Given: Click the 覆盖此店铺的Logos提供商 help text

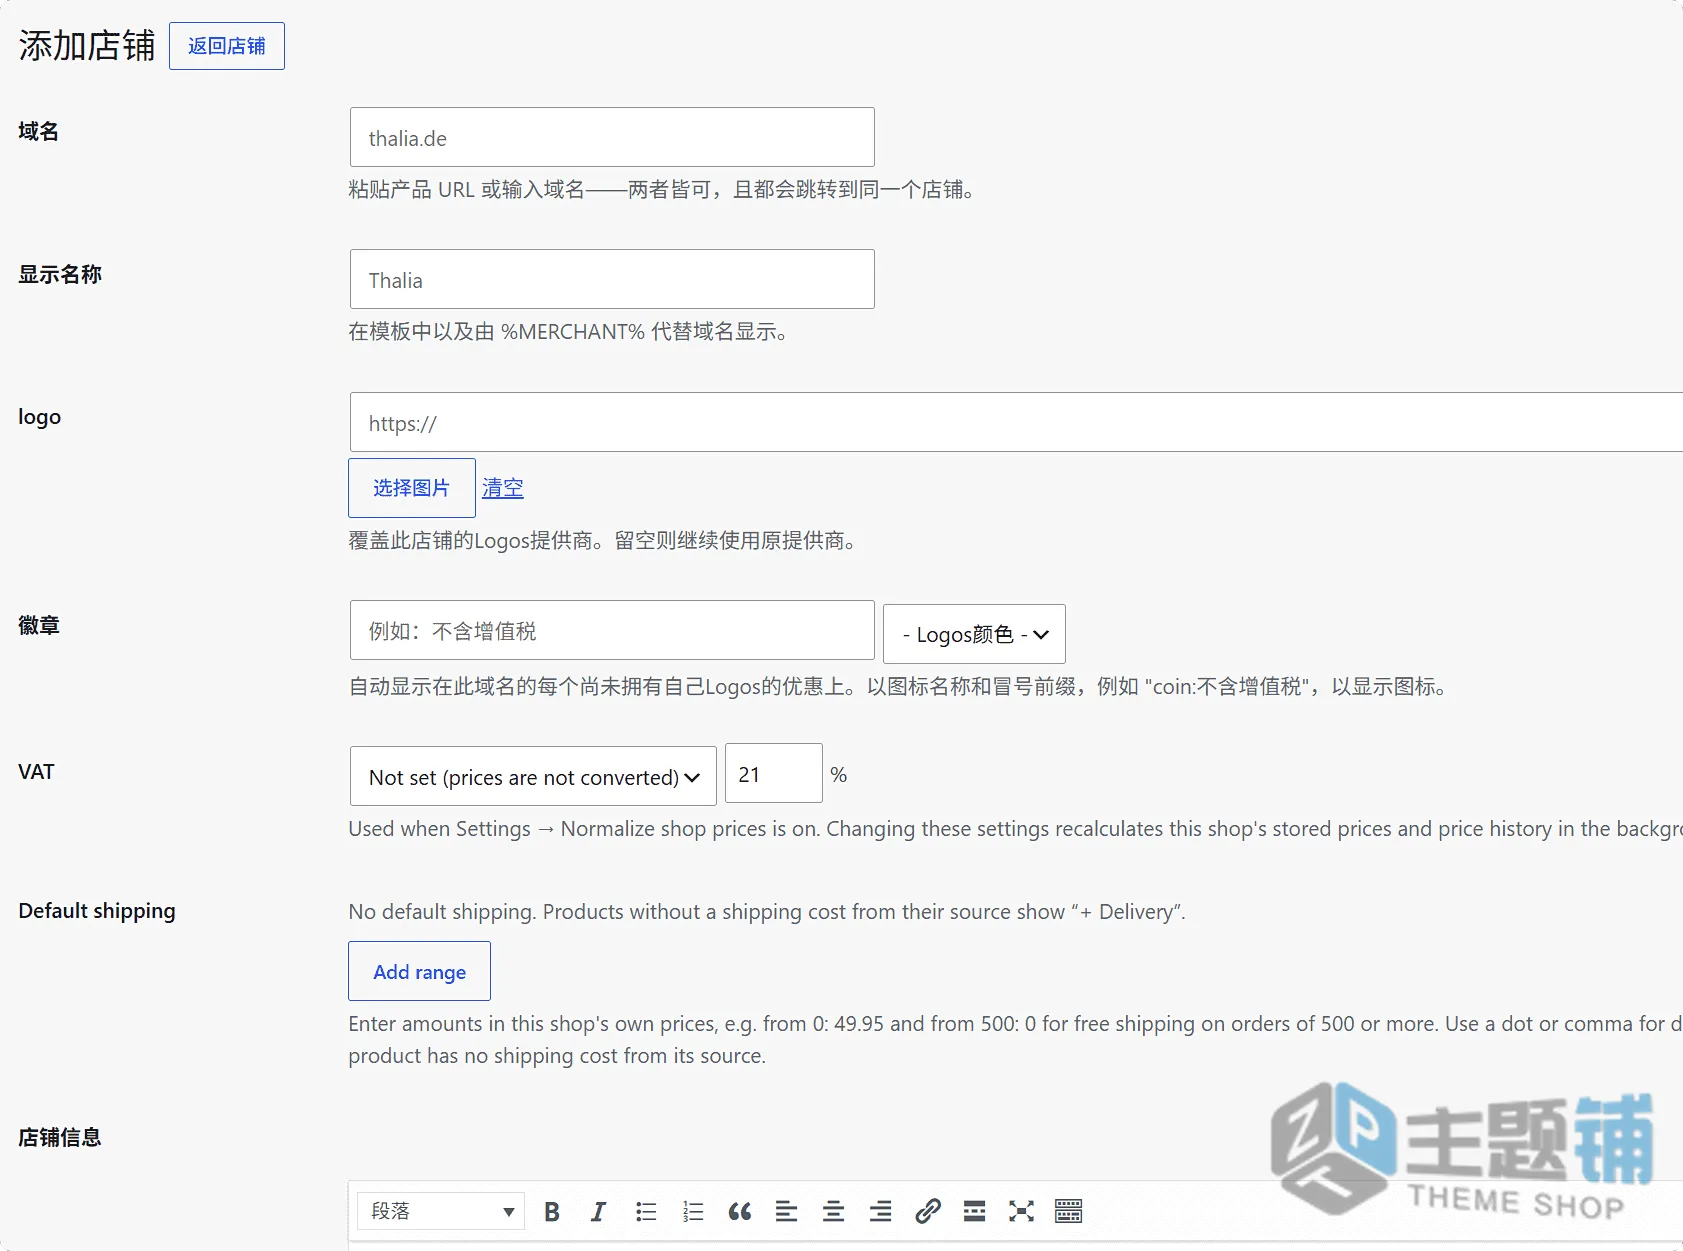Looking at the screenshot, I should (604, 541).
